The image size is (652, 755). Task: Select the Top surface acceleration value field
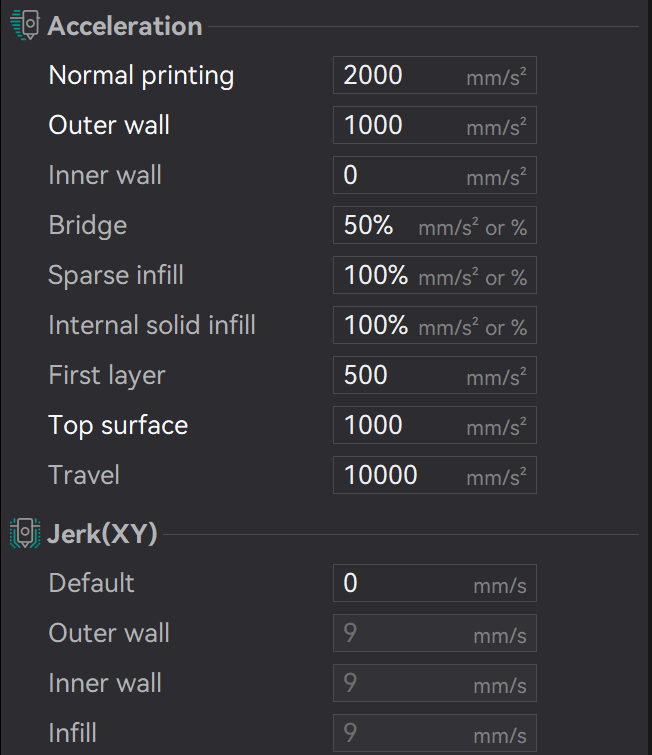coord(400,425)
